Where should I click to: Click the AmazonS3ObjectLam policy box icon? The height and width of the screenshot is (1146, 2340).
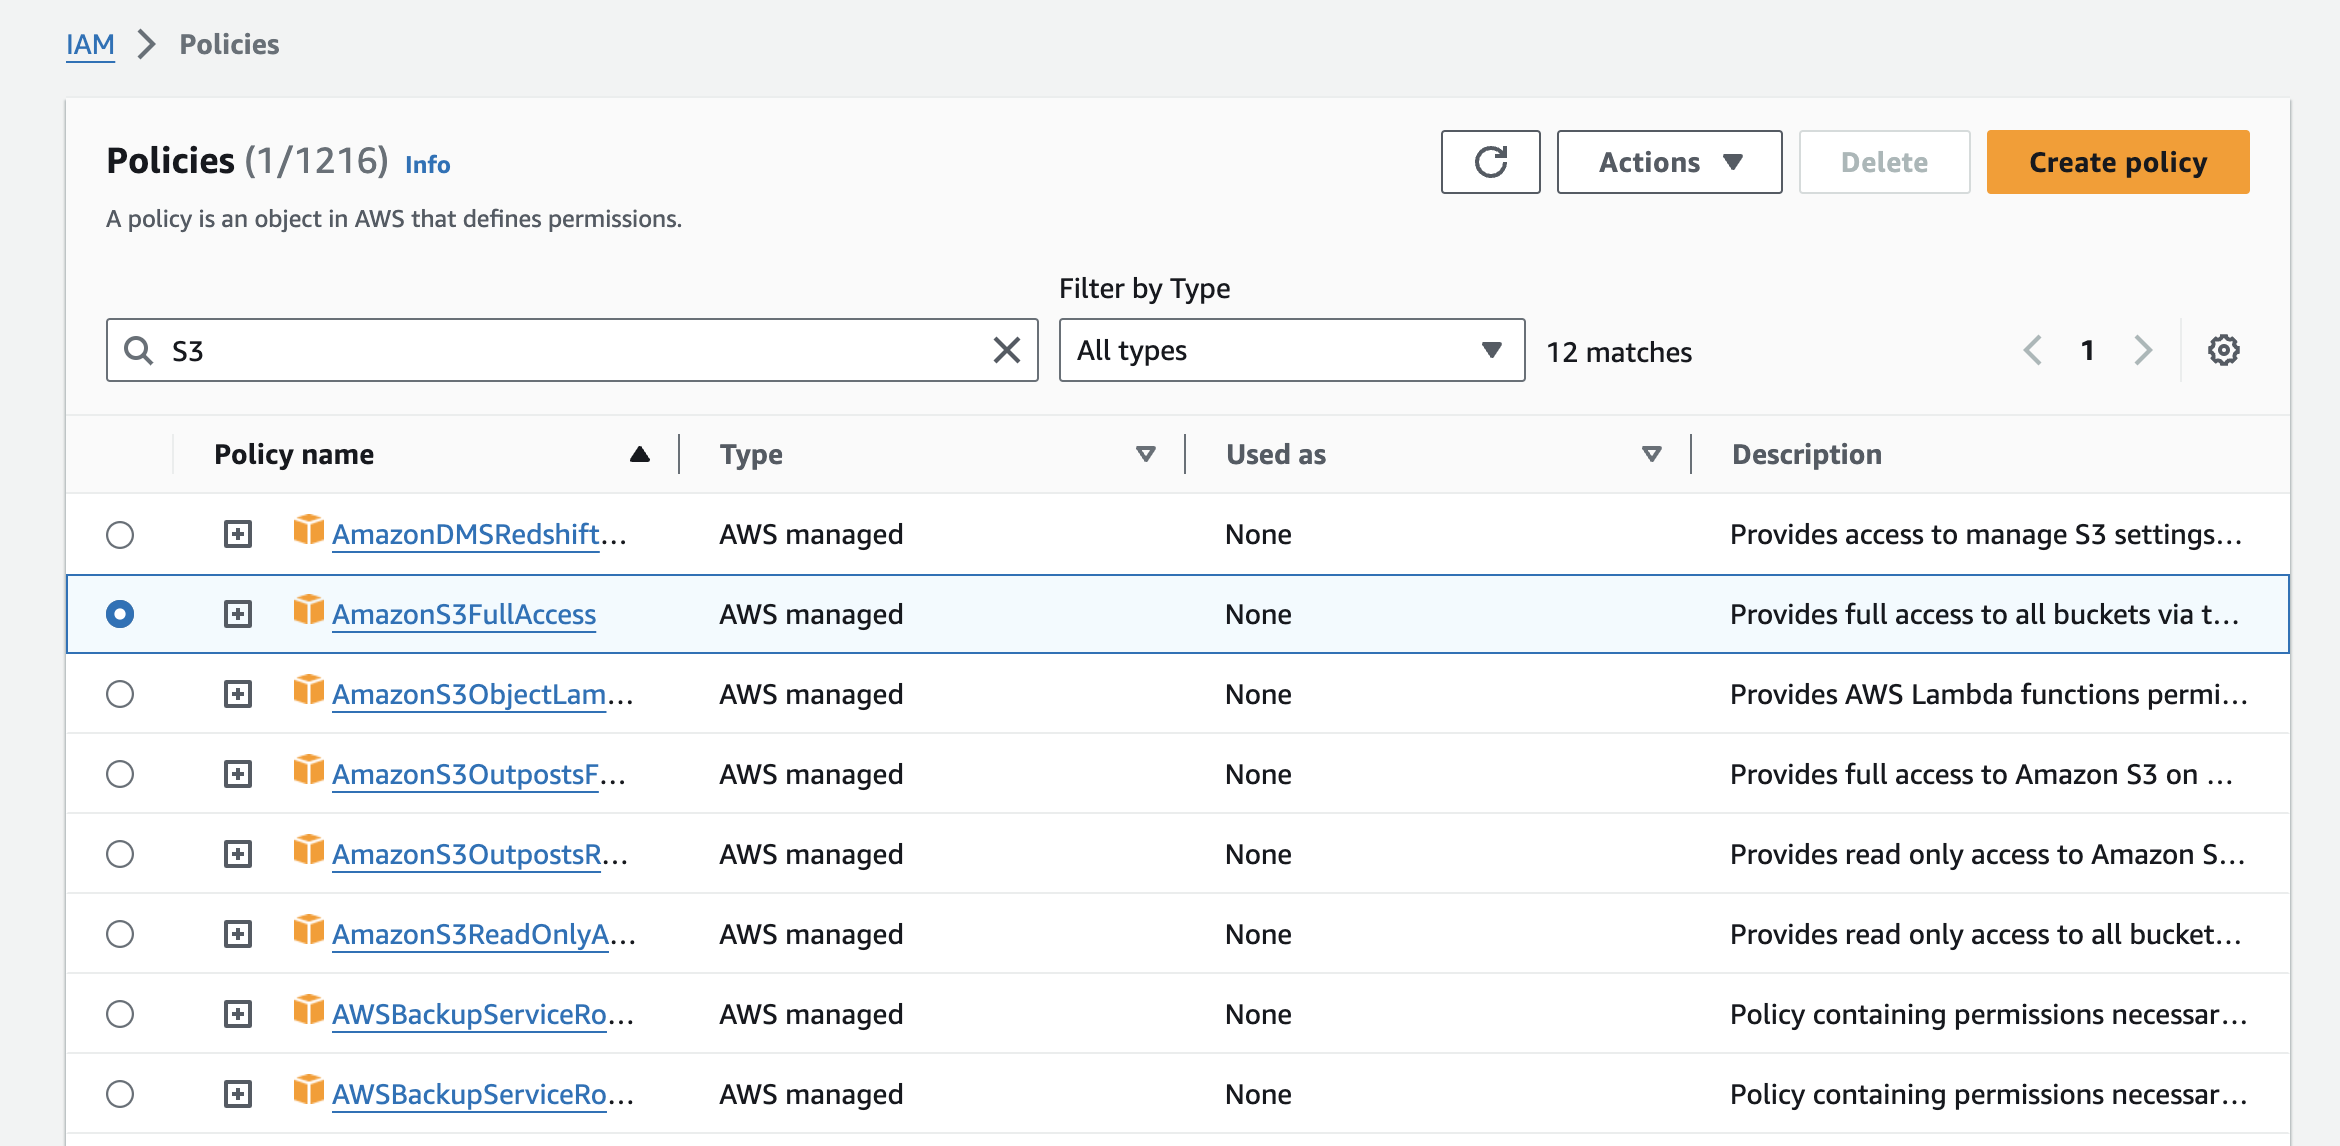pos(308,689)
